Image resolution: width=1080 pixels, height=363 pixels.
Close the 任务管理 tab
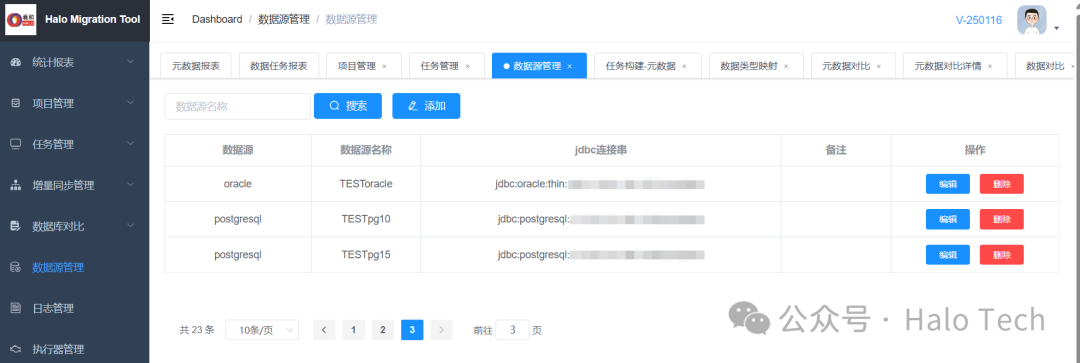(x=468, y=67)
